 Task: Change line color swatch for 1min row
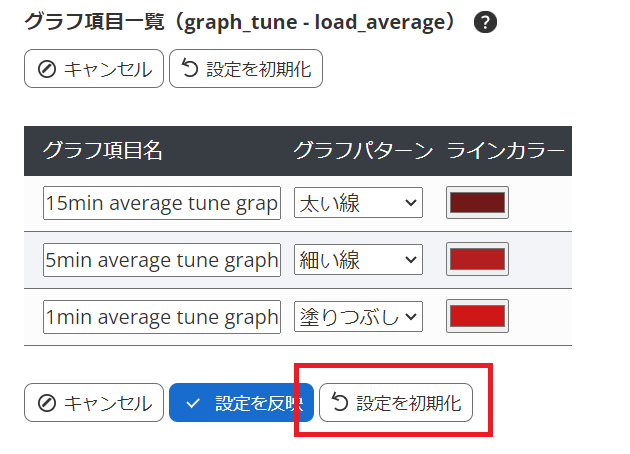(478, 317)
